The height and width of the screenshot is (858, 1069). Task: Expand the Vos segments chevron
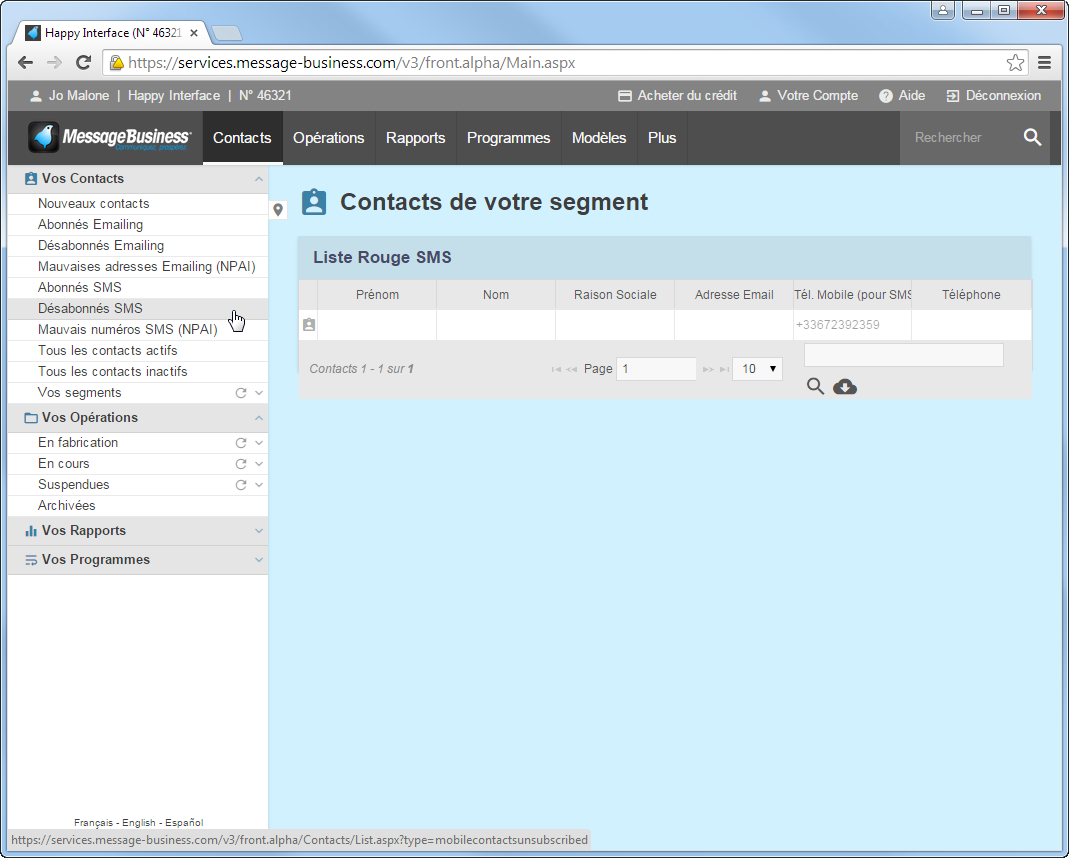click(x=258, y=393)
